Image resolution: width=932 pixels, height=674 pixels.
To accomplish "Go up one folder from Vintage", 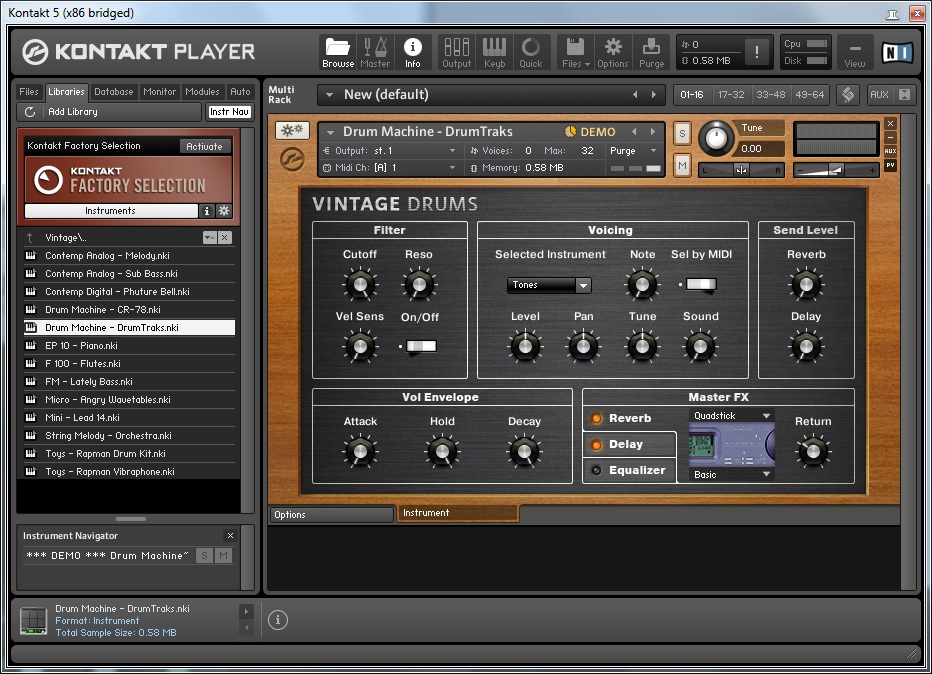I will coord(30,238).
